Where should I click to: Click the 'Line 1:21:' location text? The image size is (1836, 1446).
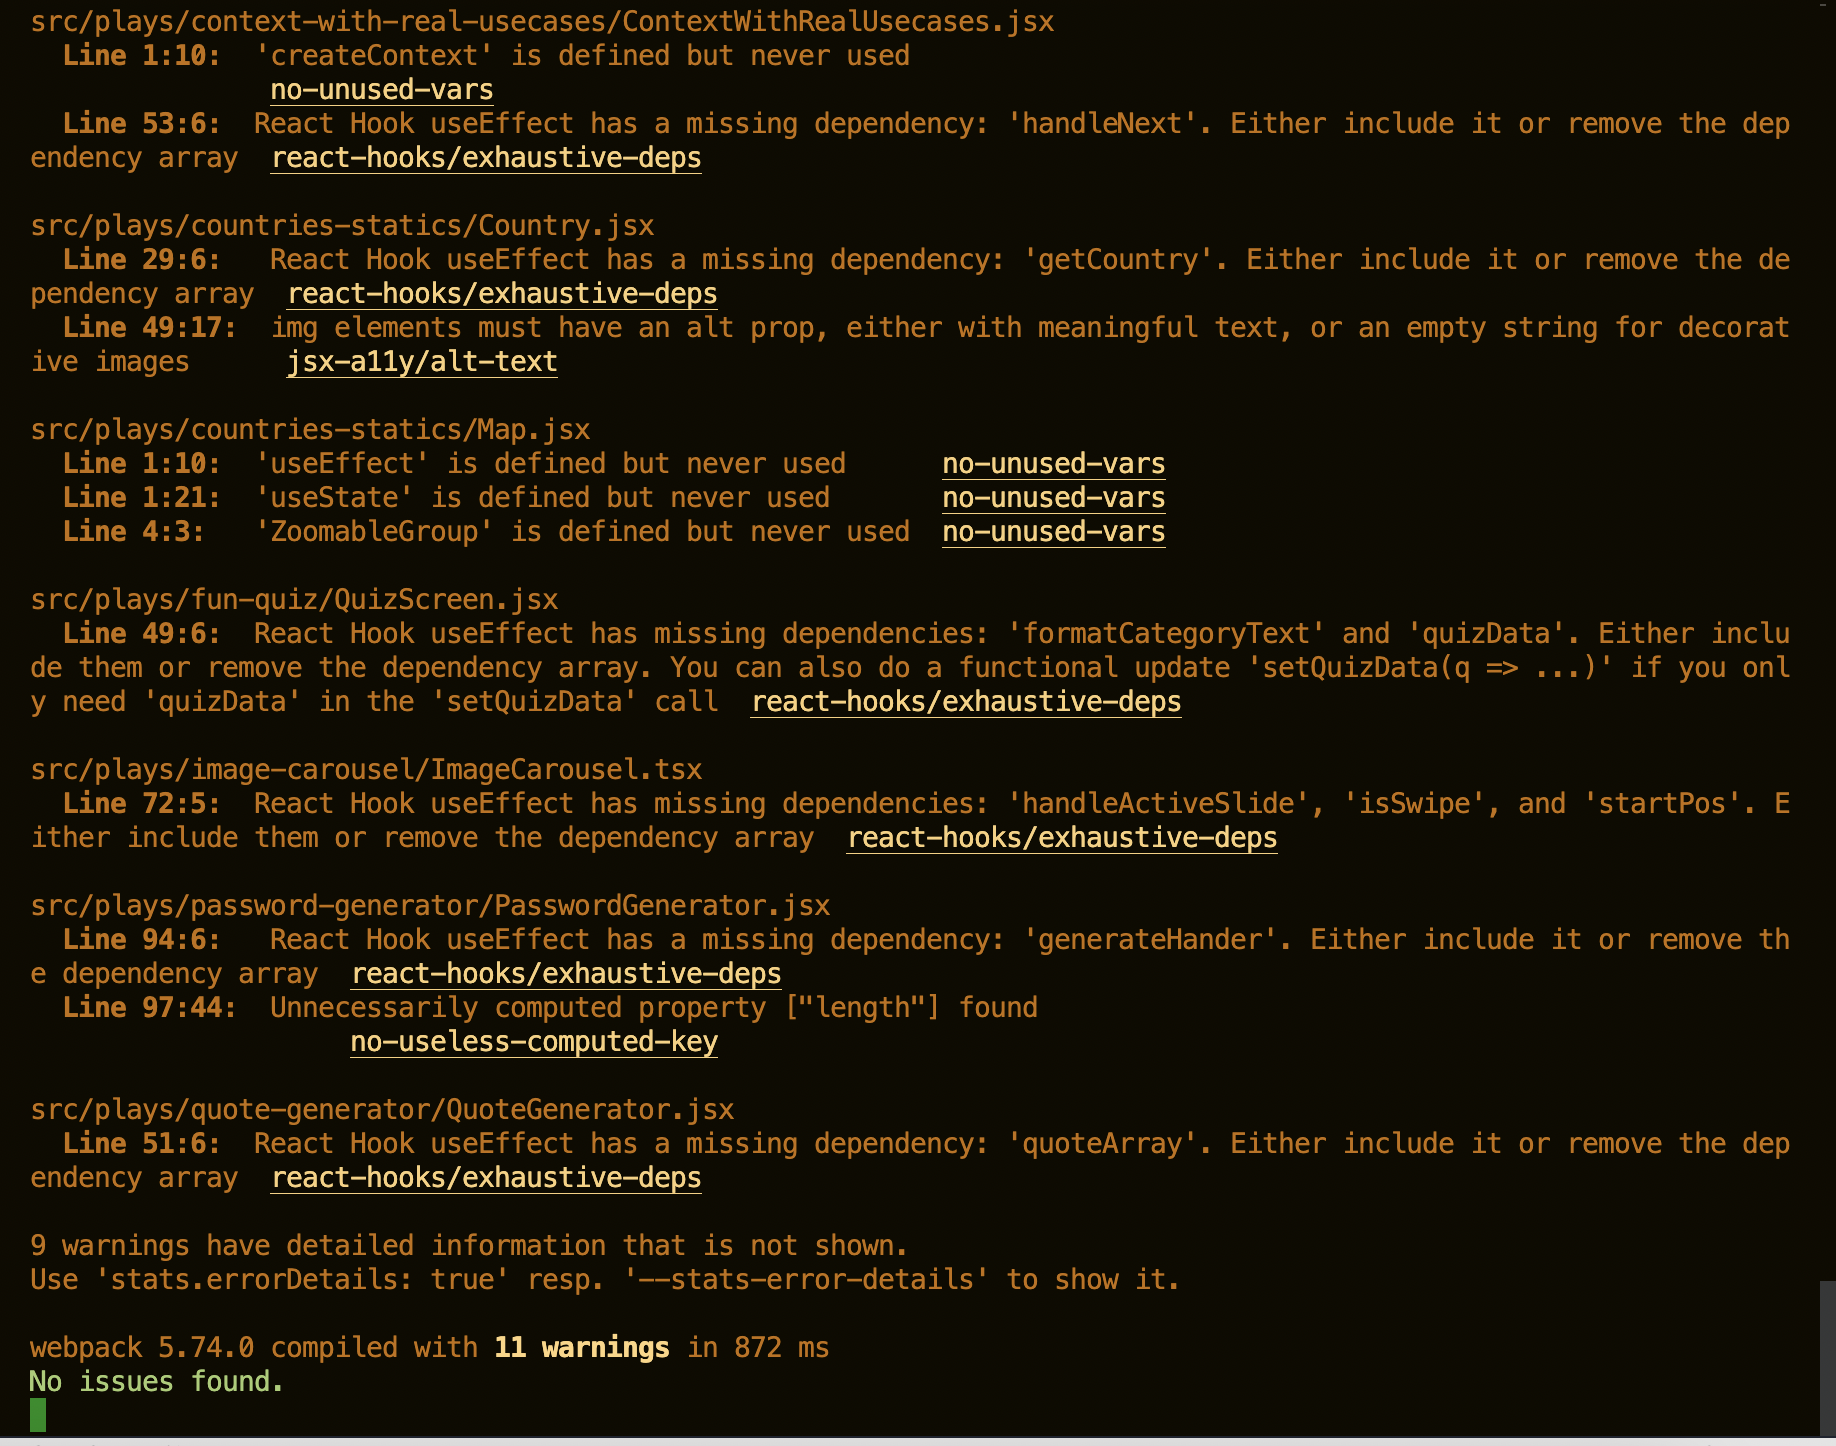coord(141,498)
